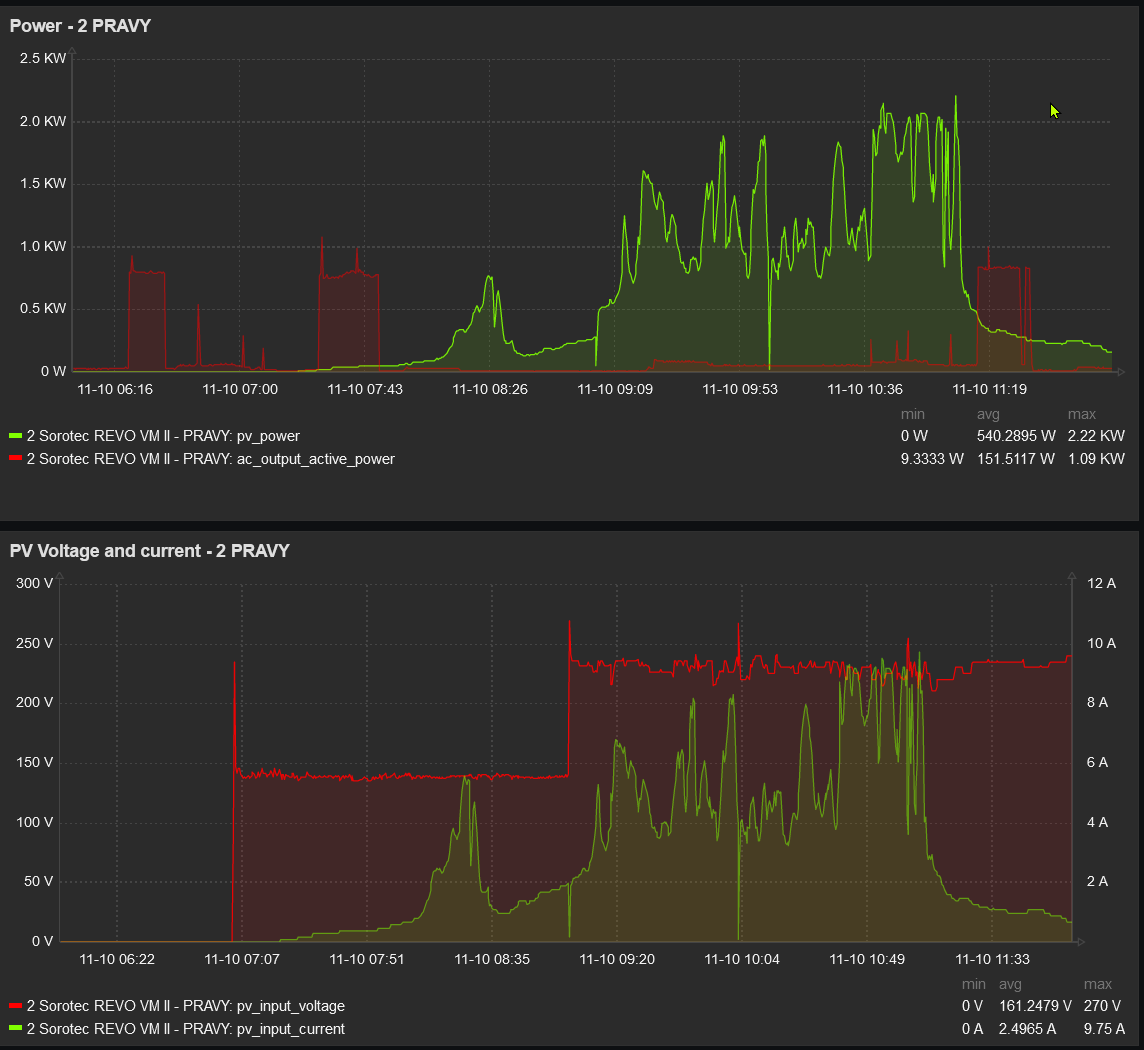
Task: Sort Power legend by the max column
Action: pos(1081,414)
